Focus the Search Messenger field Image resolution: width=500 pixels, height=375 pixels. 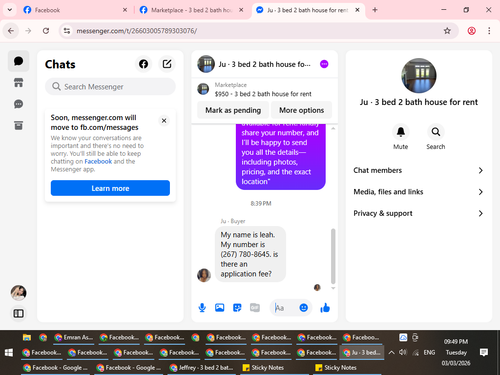[x=110, y=87]
